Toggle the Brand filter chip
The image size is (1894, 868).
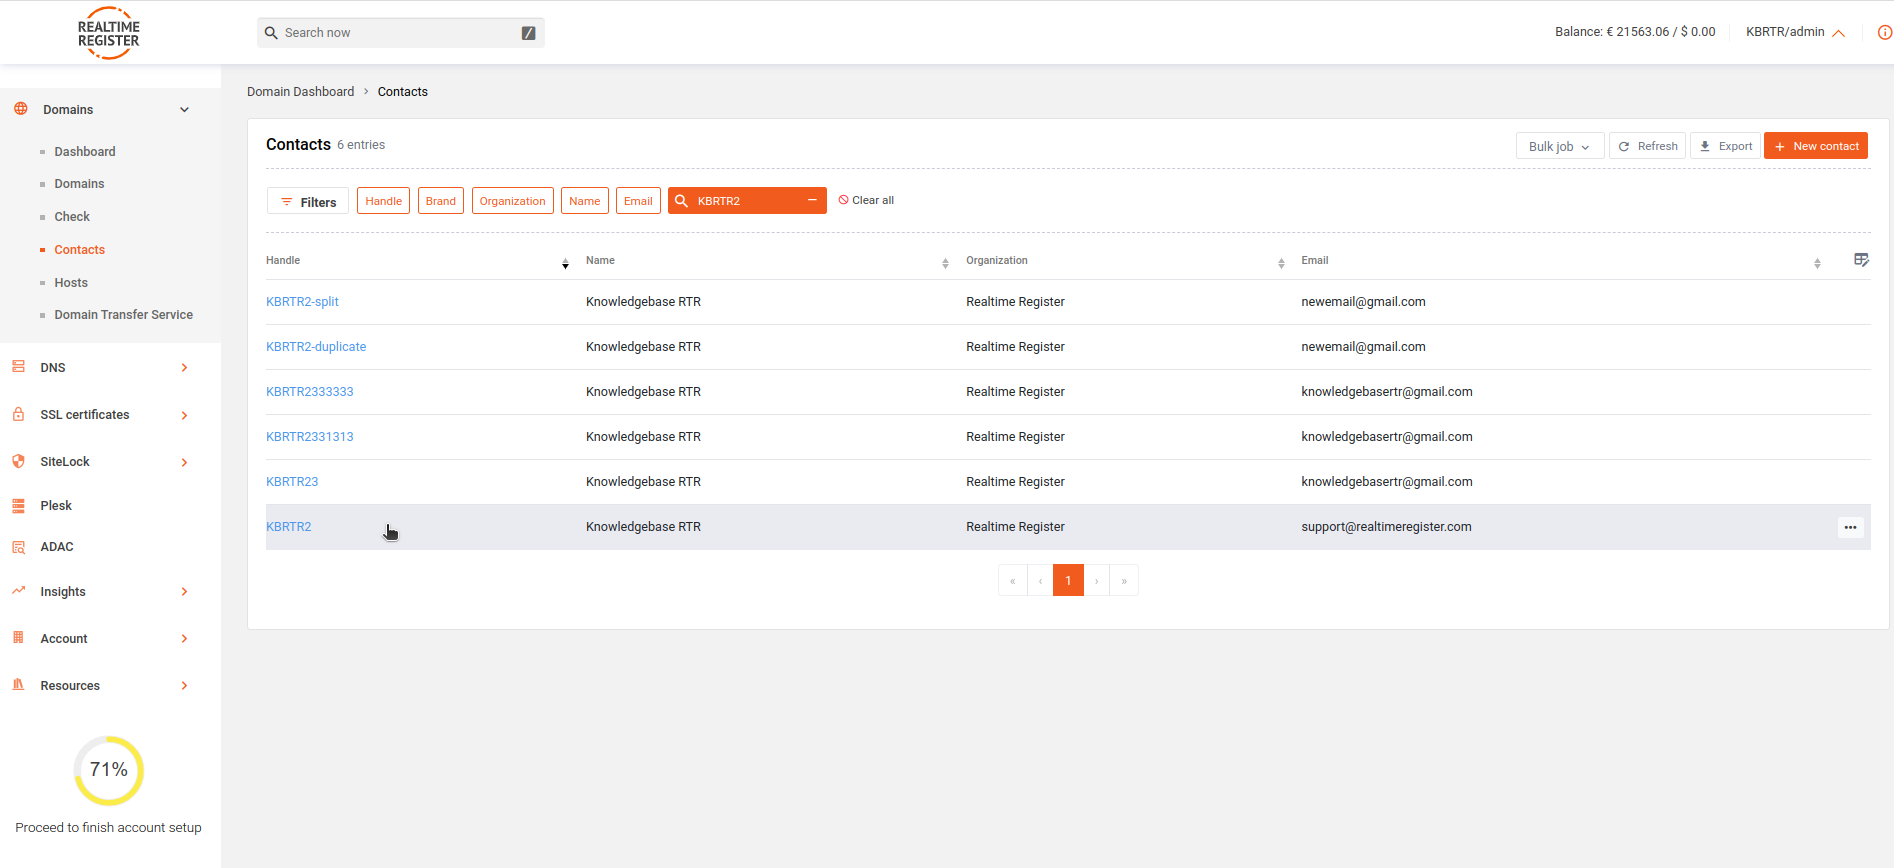point(440,201)
